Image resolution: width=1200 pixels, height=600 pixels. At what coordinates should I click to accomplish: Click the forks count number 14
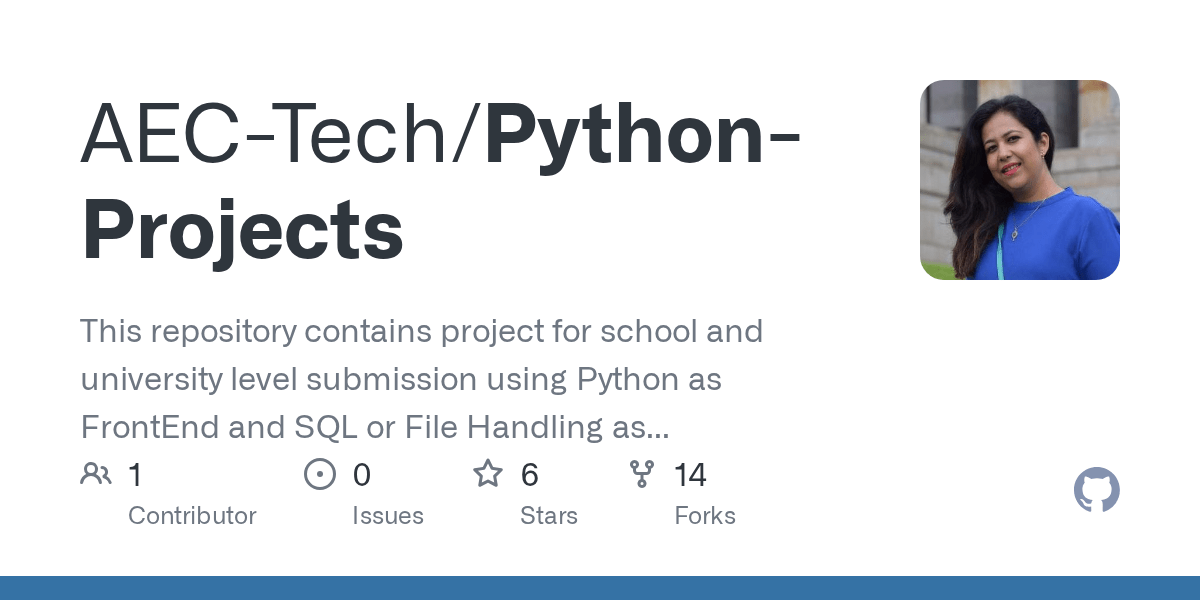point(691,475)
